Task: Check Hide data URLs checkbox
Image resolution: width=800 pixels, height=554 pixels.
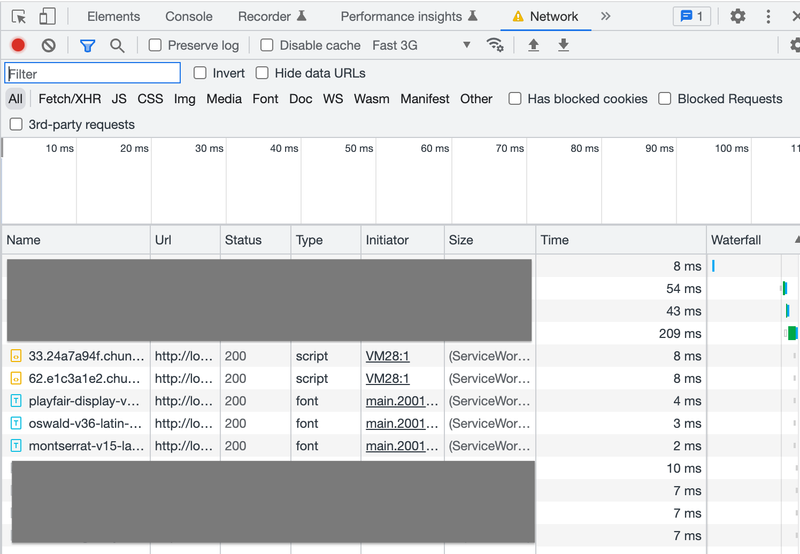Action: coord(262,73)
